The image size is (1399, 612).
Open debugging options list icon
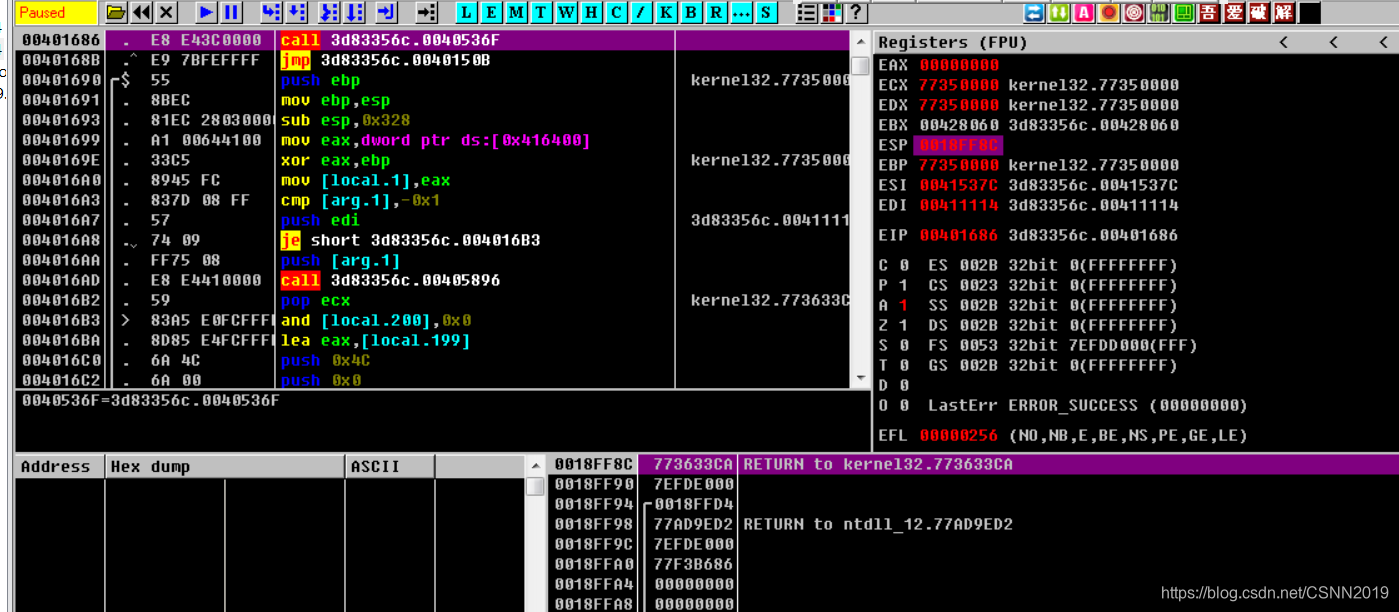[806, 13]
